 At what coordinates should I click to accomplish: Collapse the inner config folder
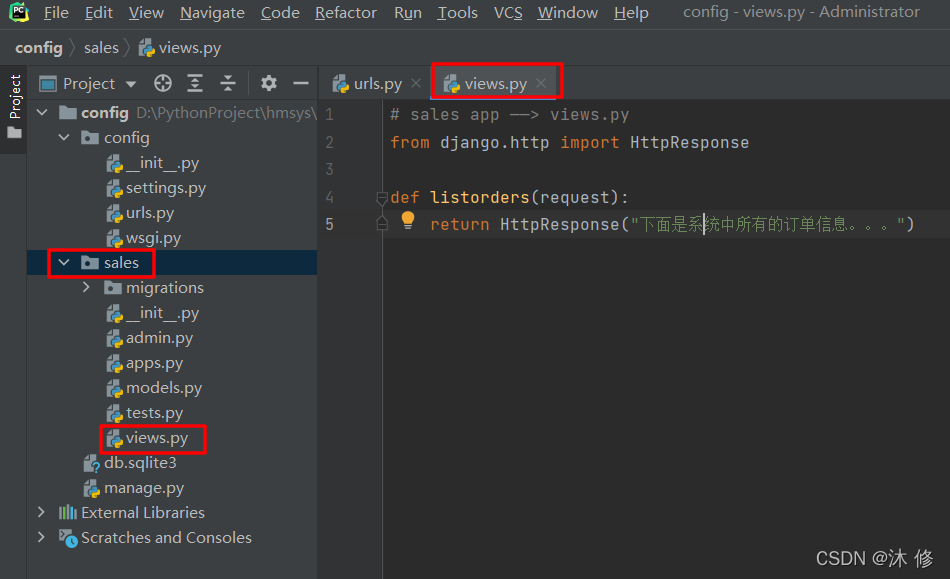click(x=64, y=137)
